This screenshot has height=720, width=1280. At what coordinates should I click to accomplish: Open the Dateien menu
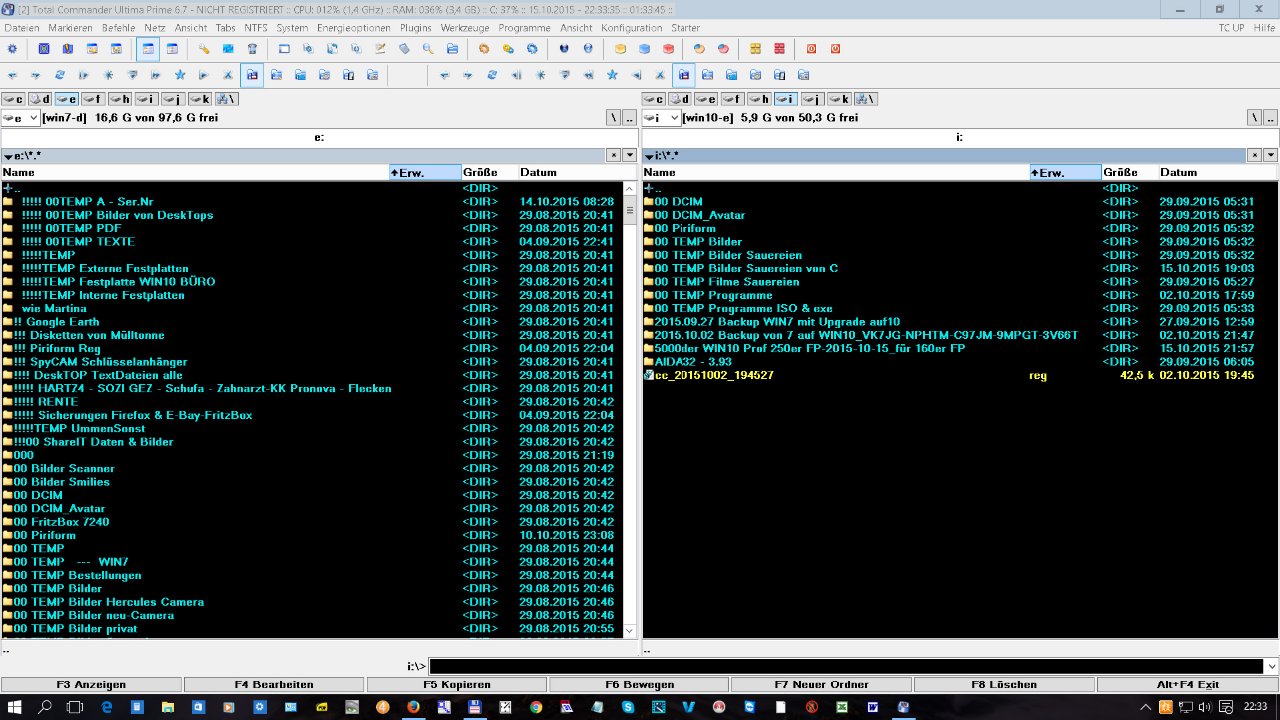click(21, 28)
